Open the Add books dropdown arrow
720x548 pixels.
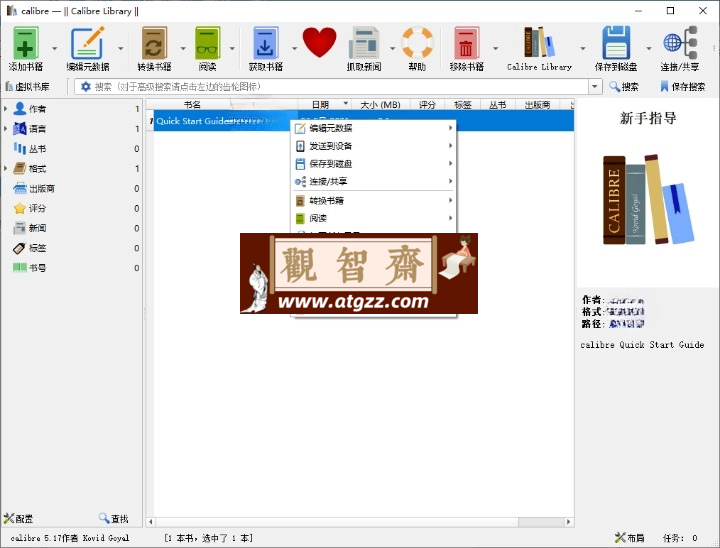pos(55,48)
